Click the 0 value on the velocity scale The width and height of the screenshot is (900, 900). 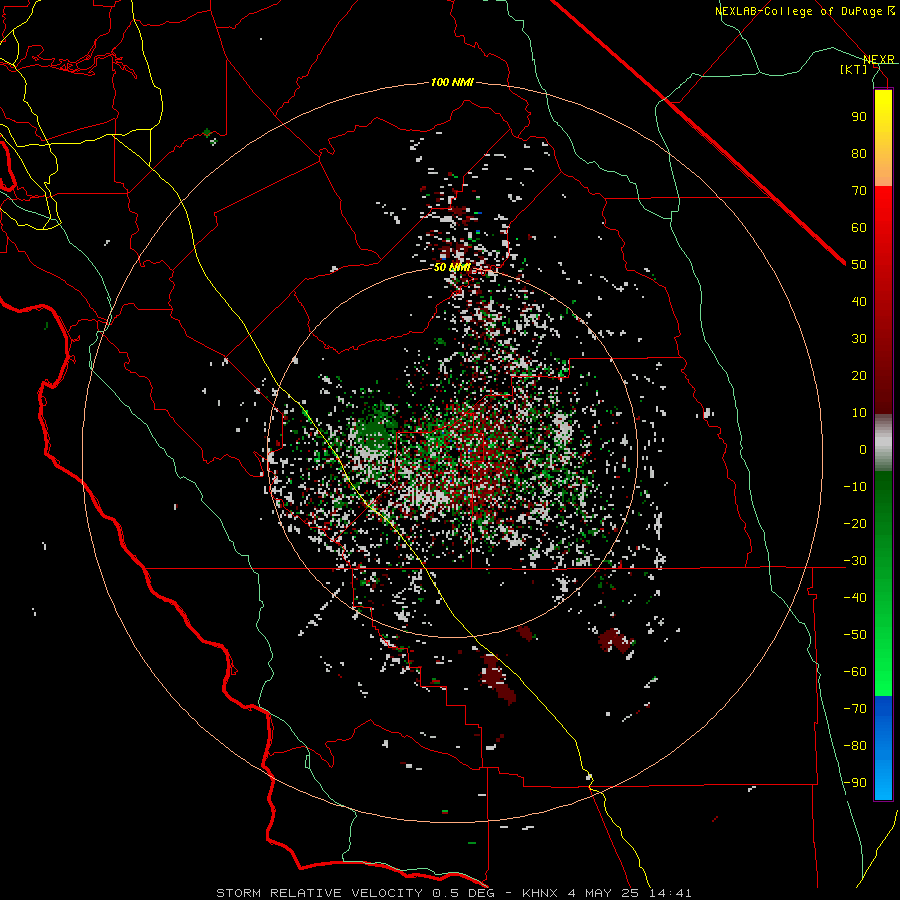pyautogui.click(x=863, y=450)
